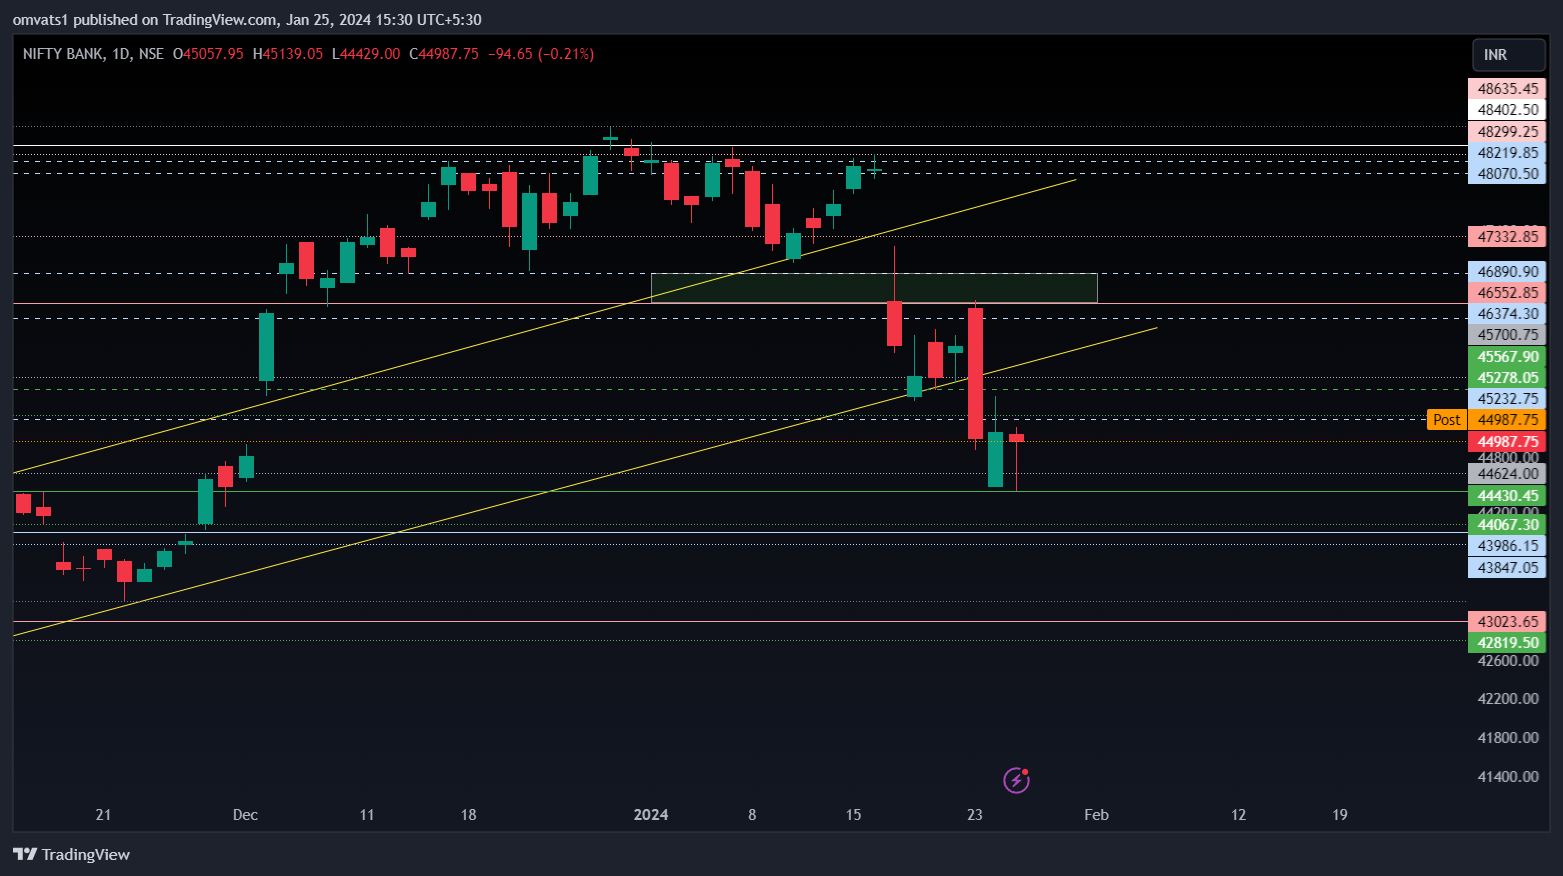The width and height of the screenshot is (1563, 876).
Task: Select green price label 42819.50
Action: click(x=1507, y=643)
